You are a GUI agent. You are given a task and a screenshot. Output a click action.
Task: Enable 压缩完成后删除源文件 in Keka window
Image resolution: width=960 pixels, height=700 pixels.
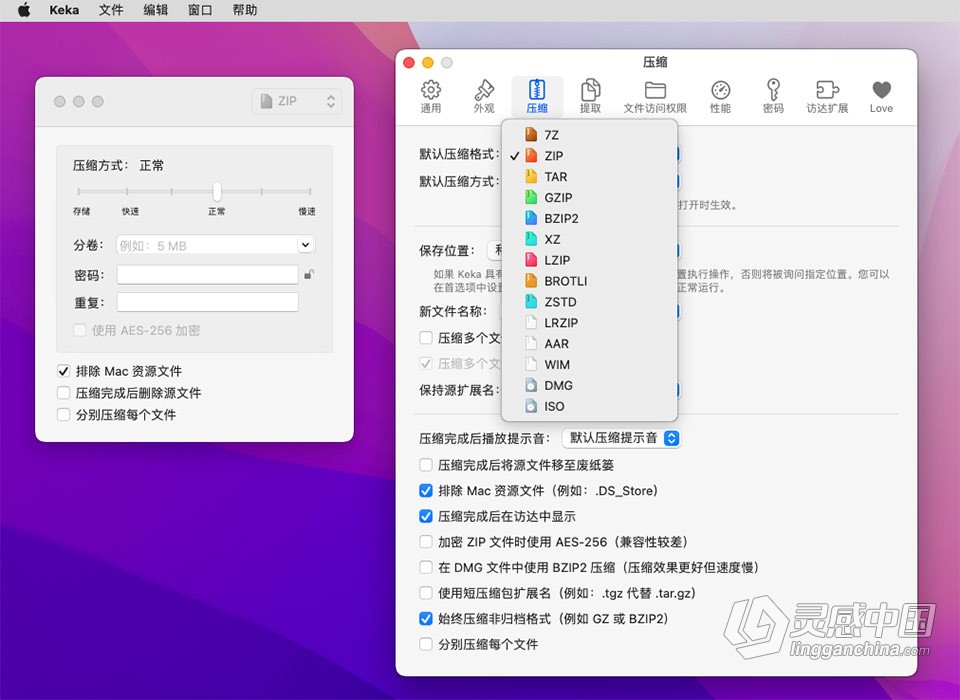(x=63, y=393)
